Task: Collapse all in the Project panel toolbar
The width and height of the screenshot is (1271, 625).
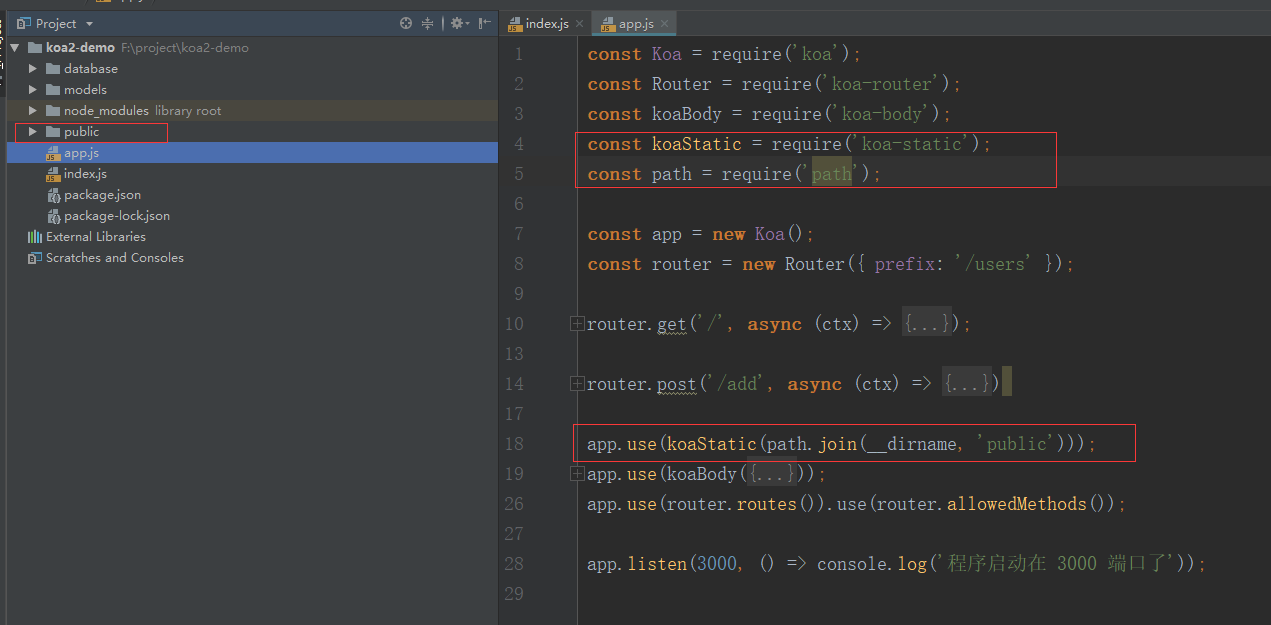Action: click(x=428, y=23)
